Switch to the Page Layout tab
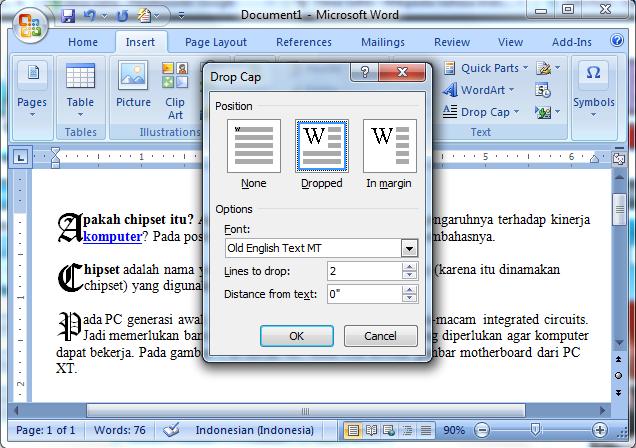The height and width of the screenshot is (448, 636). tap(216, 42)
